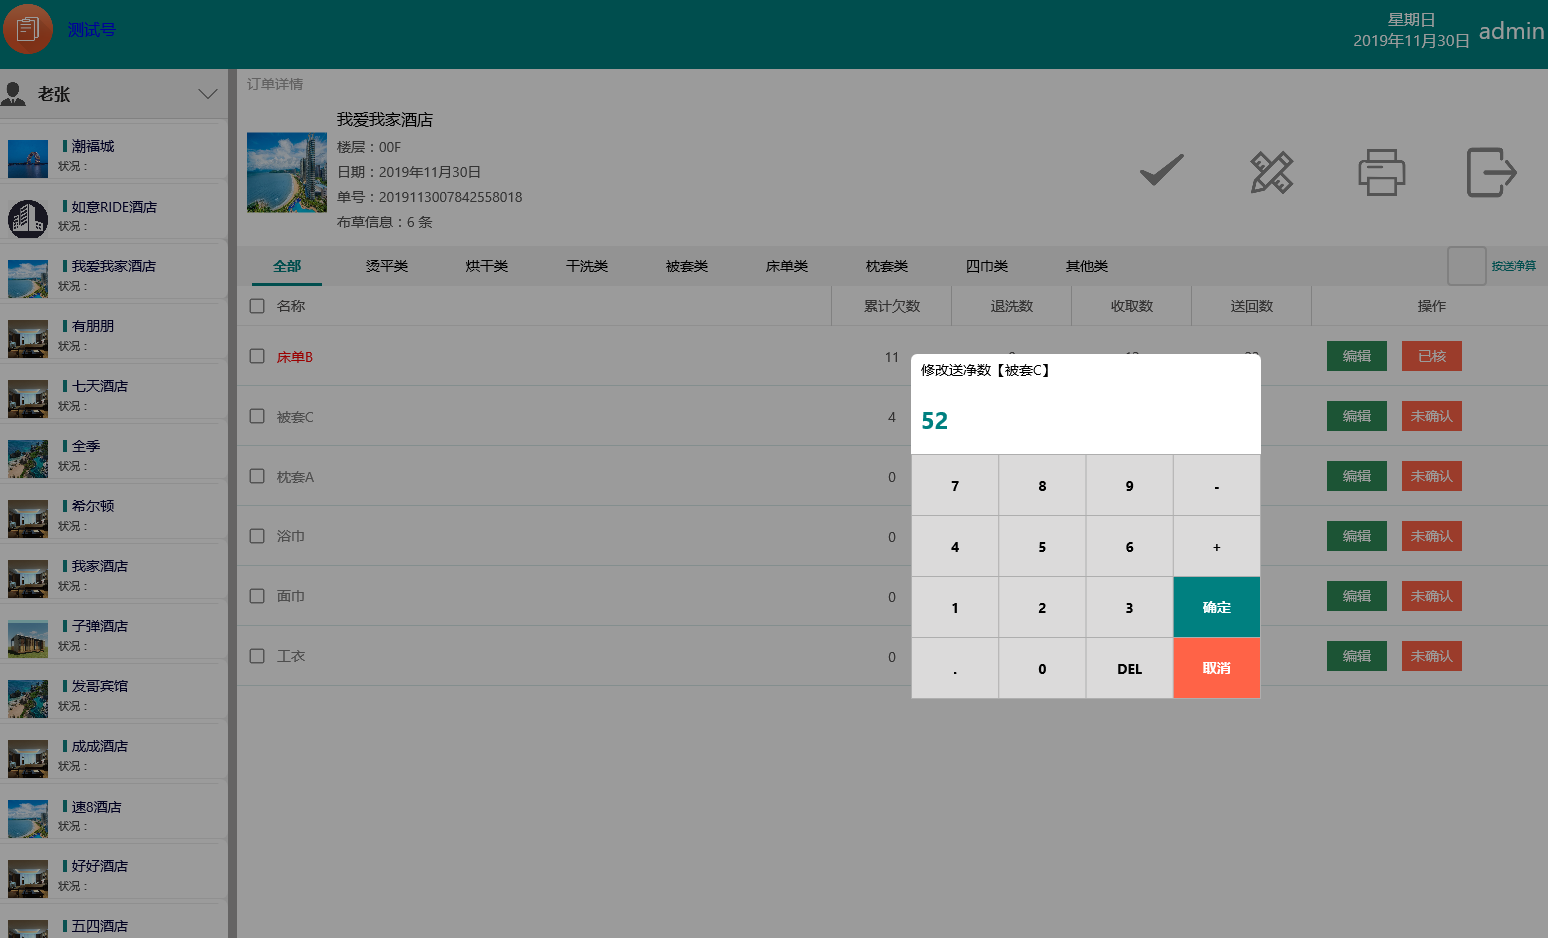This screenshot has height=938, width=1548.
Task: Check the 工衣 row checkbox
Action: coord(257,656)
